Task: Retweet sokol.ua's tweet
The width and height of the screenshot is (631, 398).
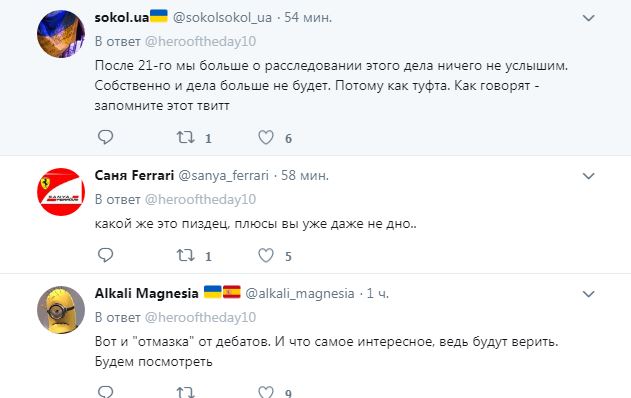Action: [x=186, y=137]
